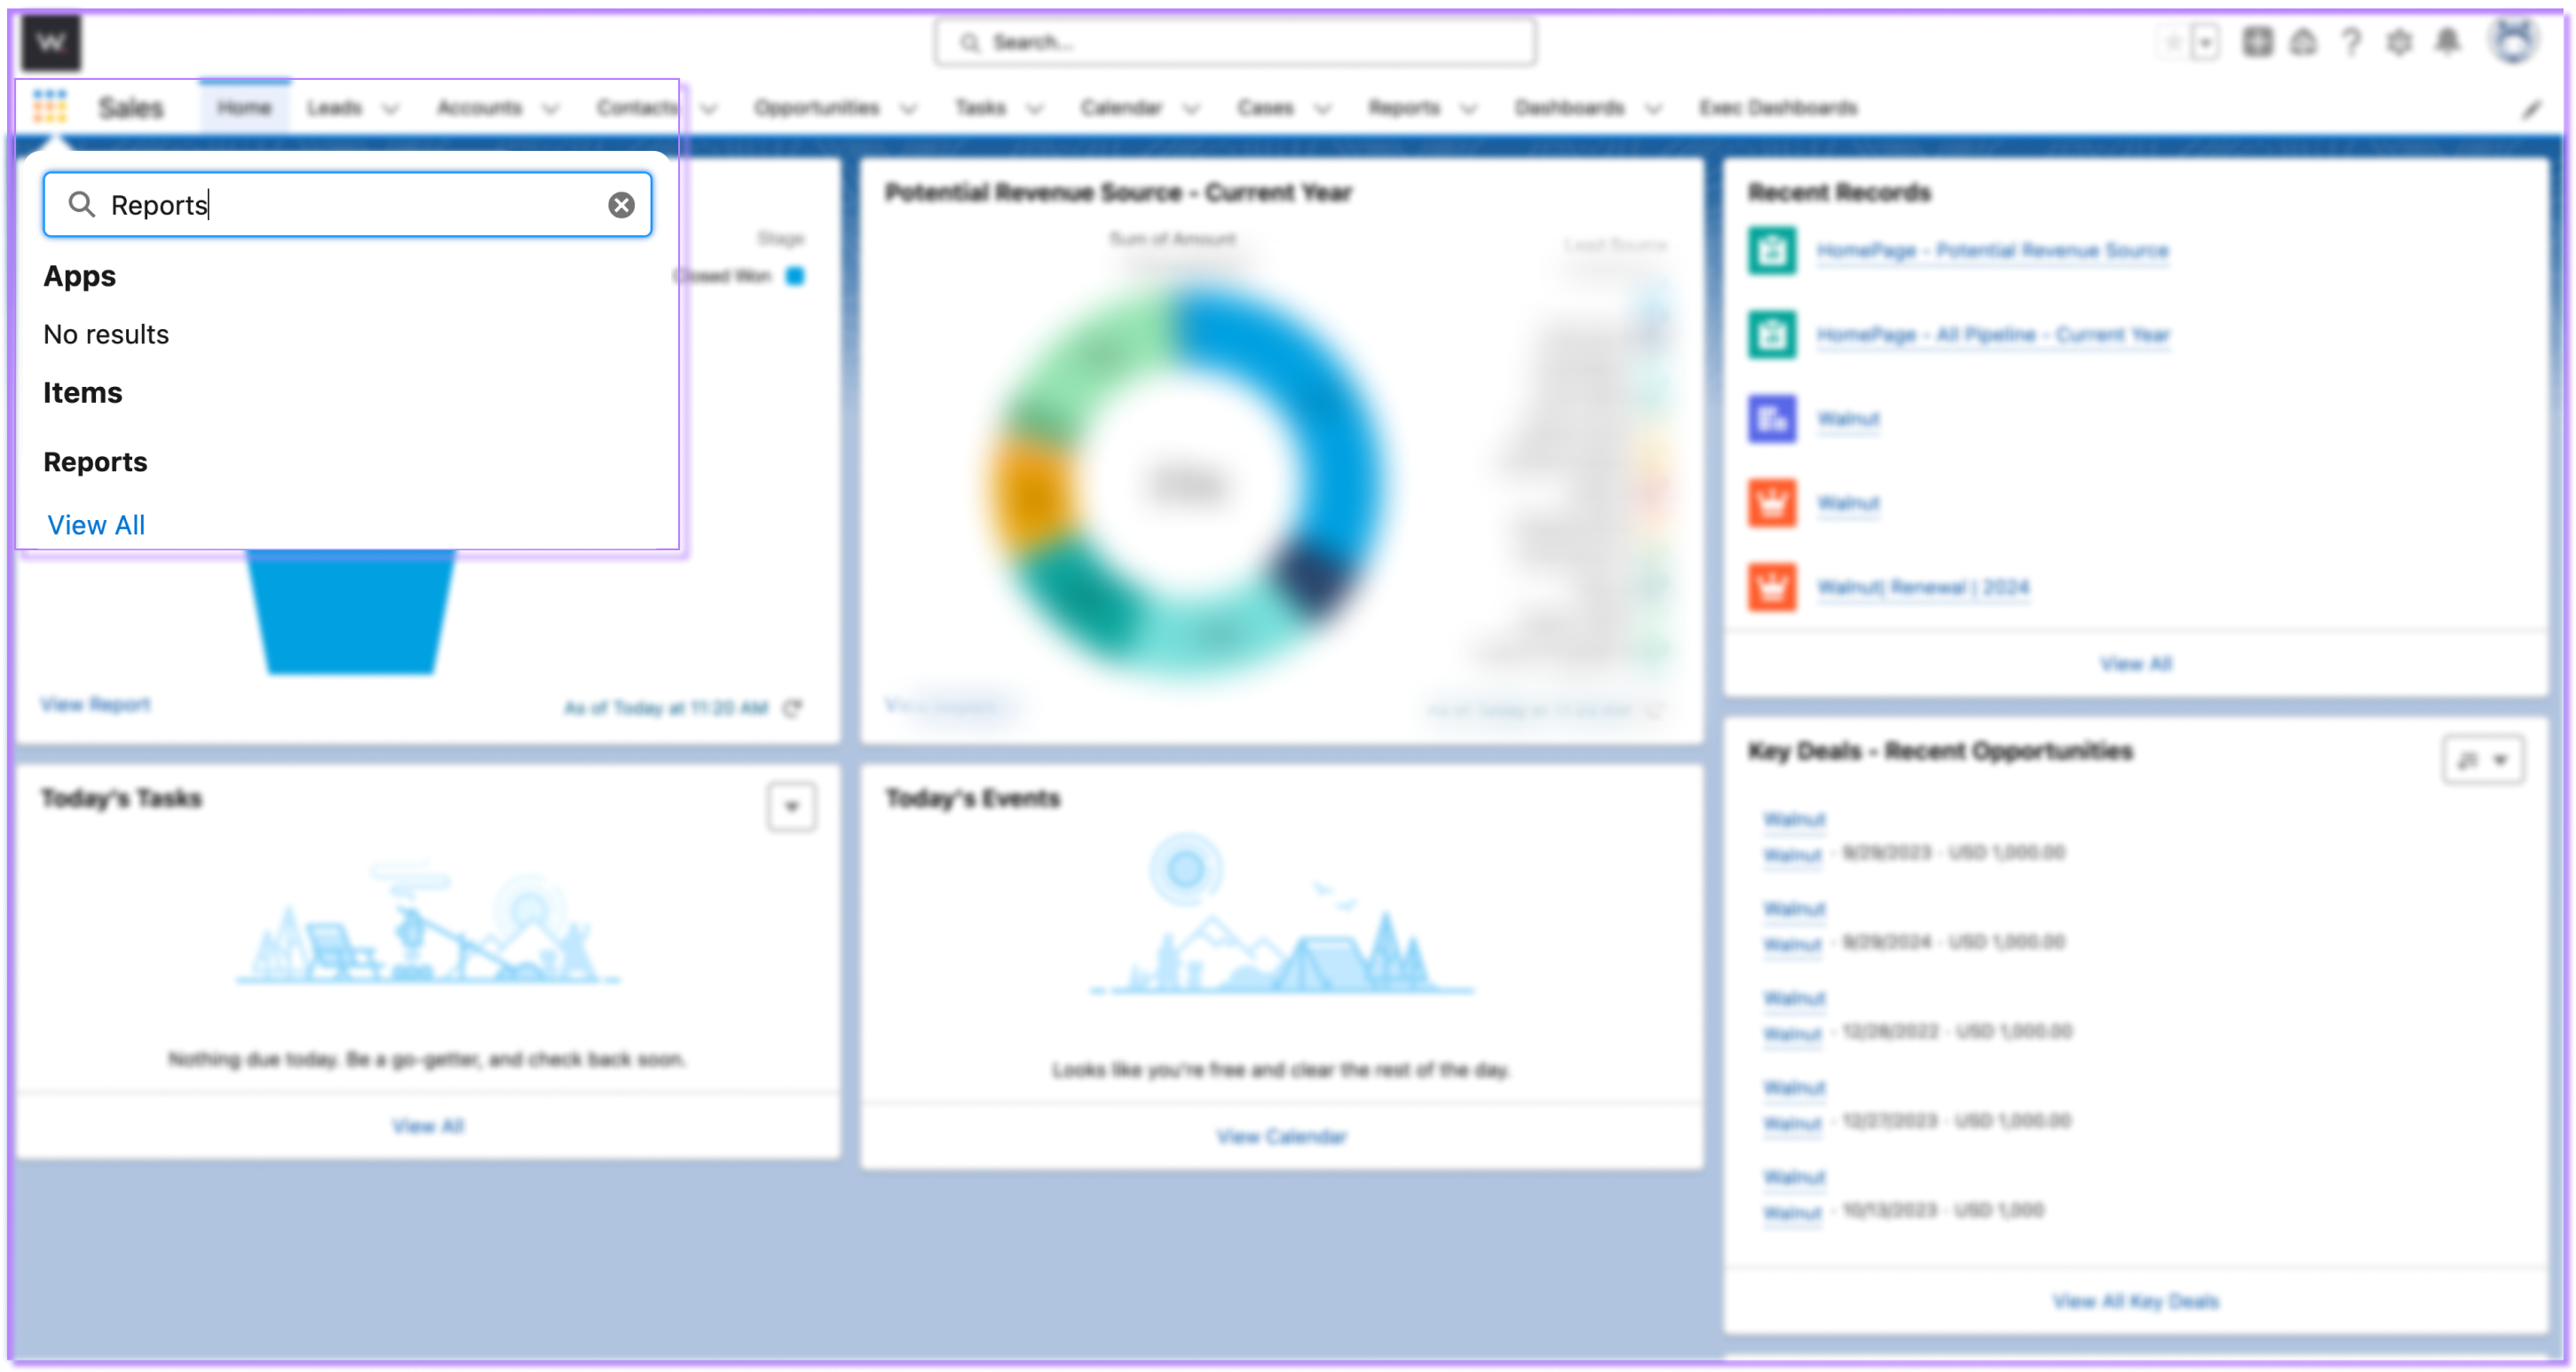
Task: Open the Notifications bell icon
Action: pos(2447,42)
